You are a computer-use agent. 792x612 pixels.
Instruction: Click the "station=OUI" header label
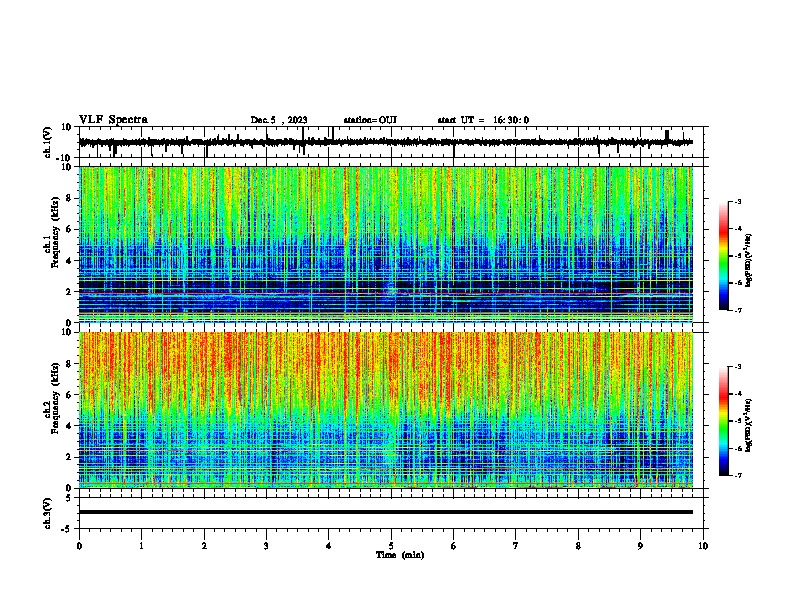370,120
